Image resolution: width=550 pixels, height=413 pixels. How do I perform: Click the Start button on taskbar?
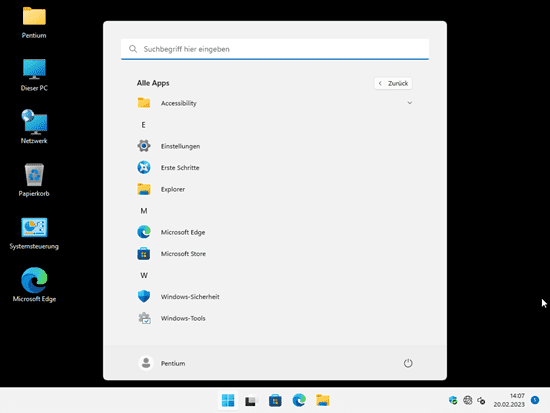pyautogui.click(x=228, y=400)
